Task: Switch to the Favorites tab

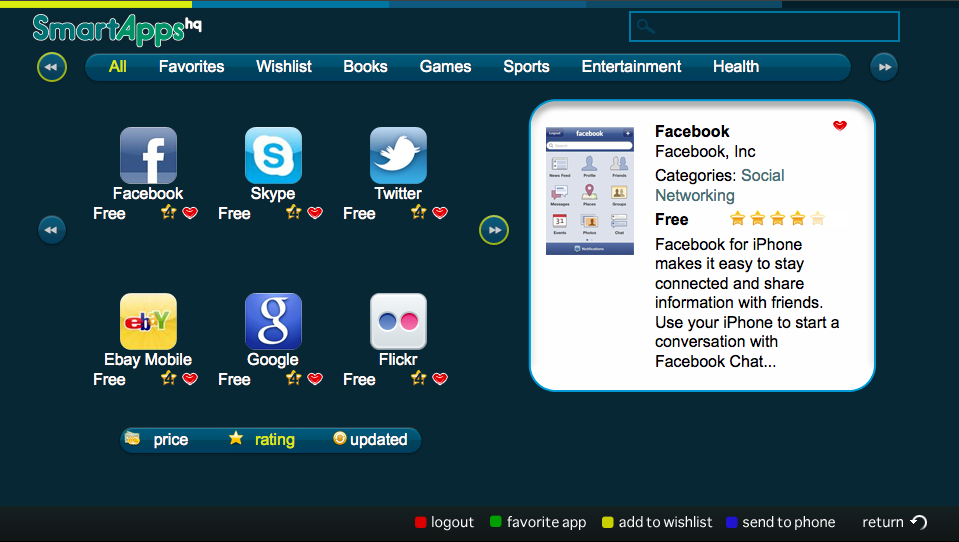Action: pos(191,67)
